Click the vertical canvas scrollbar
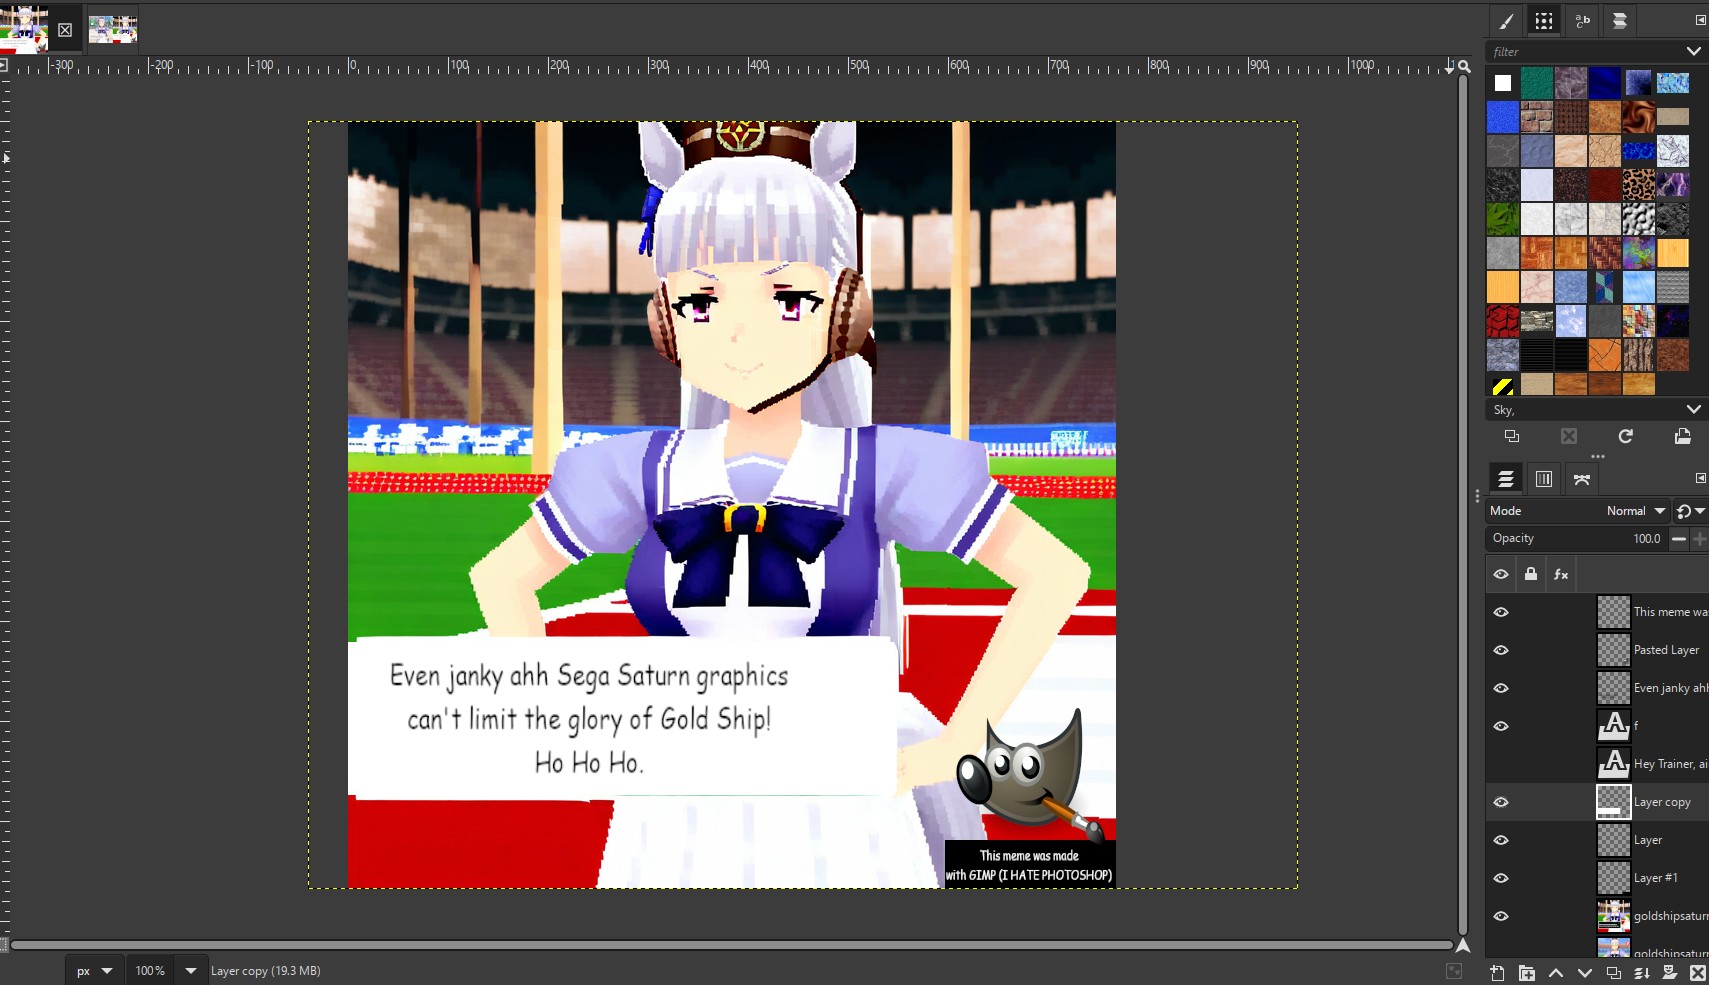This screenshot has width=1709, height=985. (1463, 505)
